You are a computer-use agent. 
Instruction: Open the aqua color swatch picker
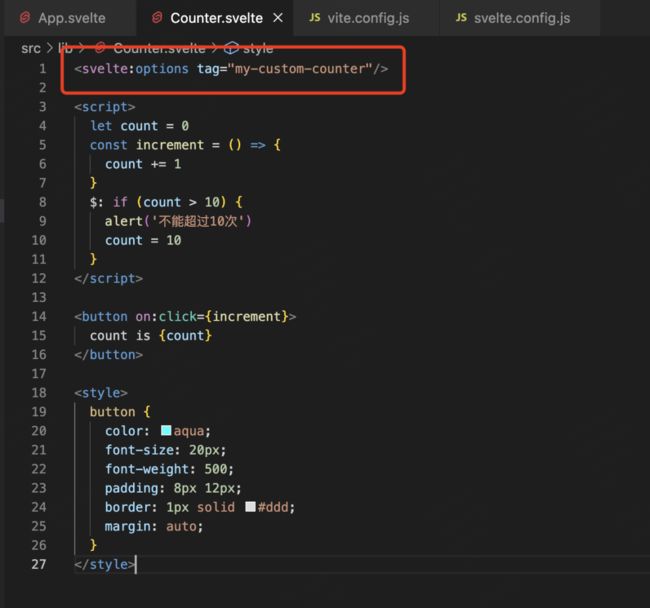pyautogui.click(x=166, y=430)
